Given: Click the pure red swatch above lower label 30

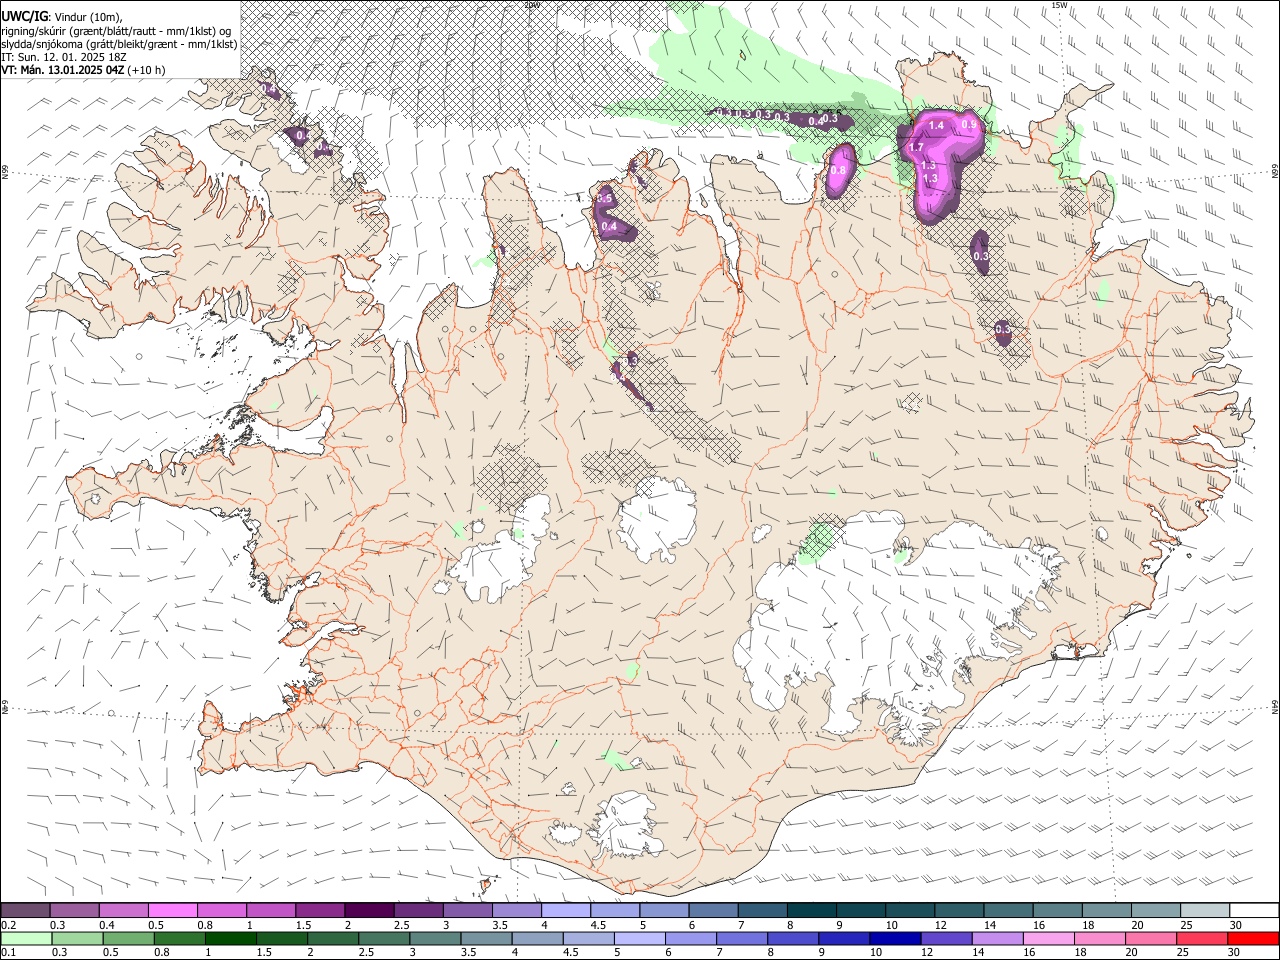Looking at the screenshot, I should (x=1255, y=938).
